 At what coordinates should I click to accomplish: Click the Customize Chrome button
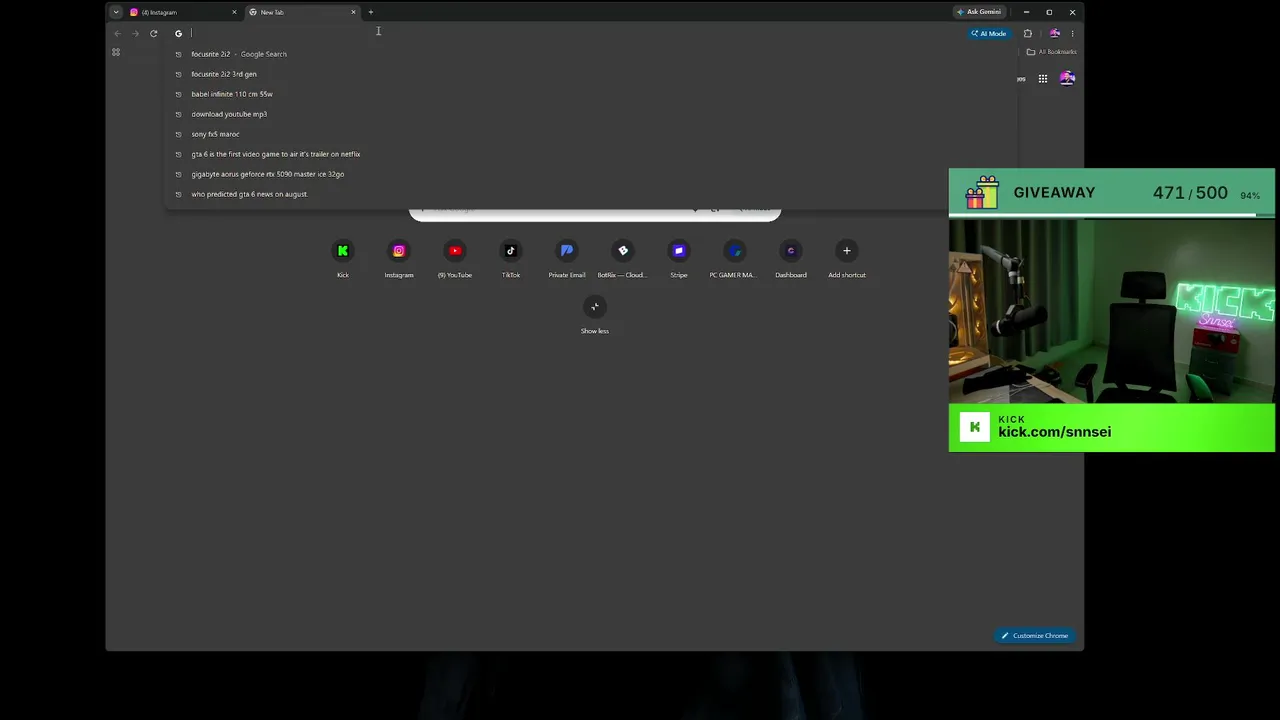coord(1035,636)
